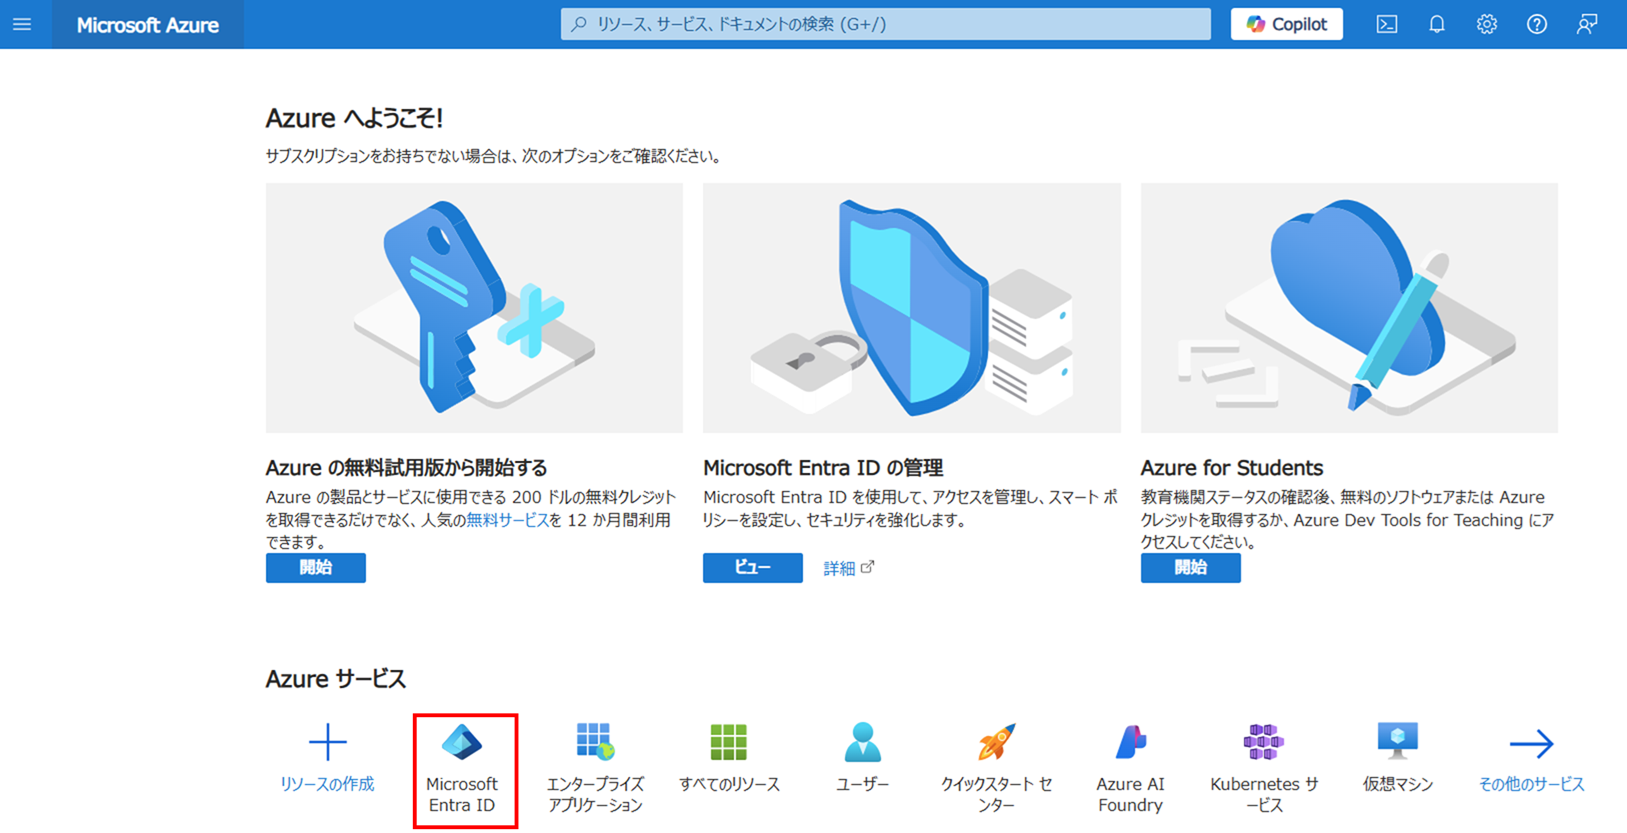
Task: Open the notifications bell
Action: (x=1437, y=24)
